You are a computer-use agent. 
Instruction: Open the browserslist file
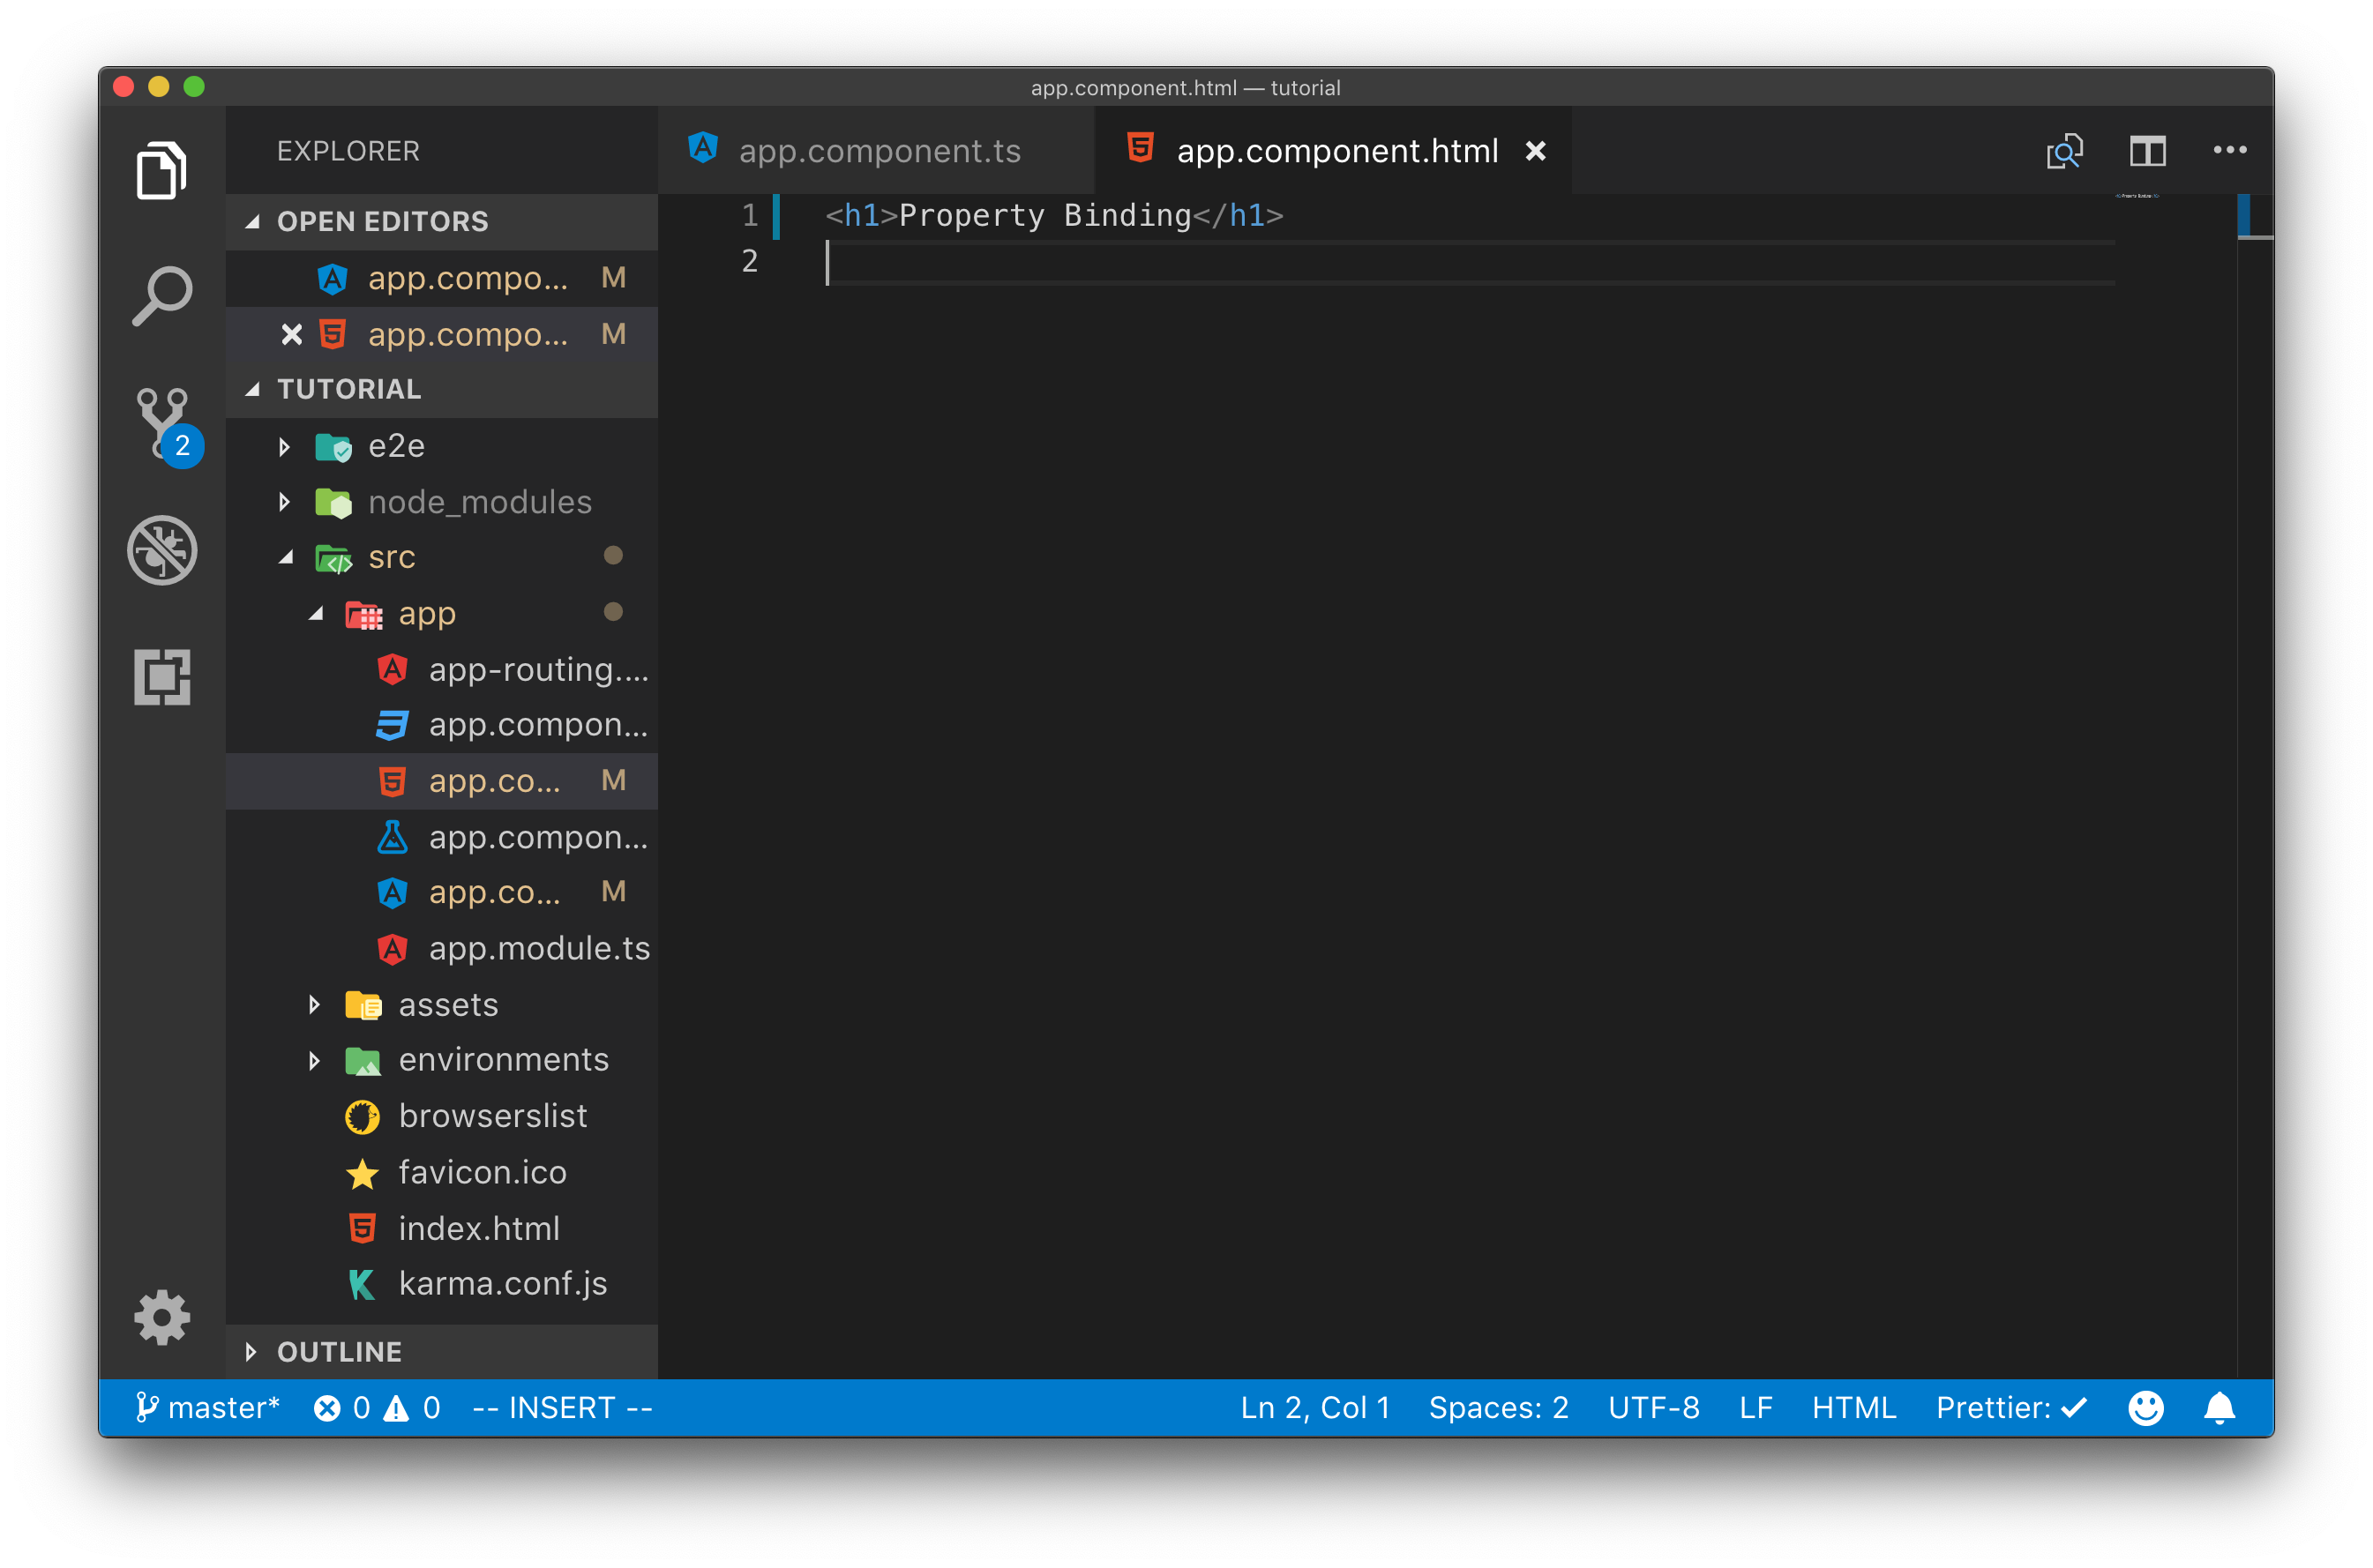(x=442, y=1116)
